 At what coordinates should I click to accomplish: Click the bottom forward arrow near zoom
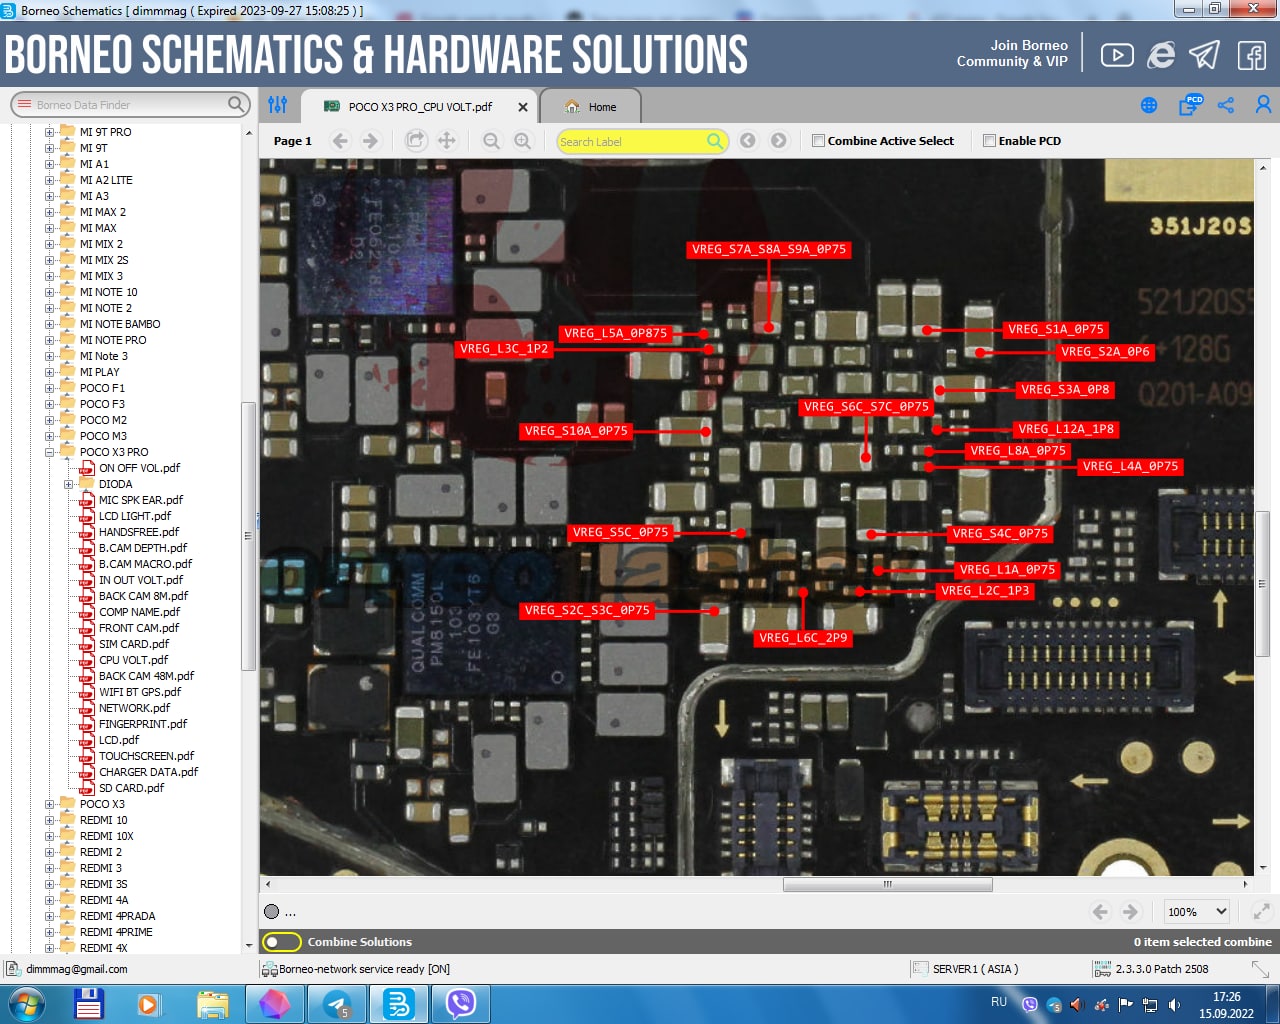click(x=1130, y=912)
